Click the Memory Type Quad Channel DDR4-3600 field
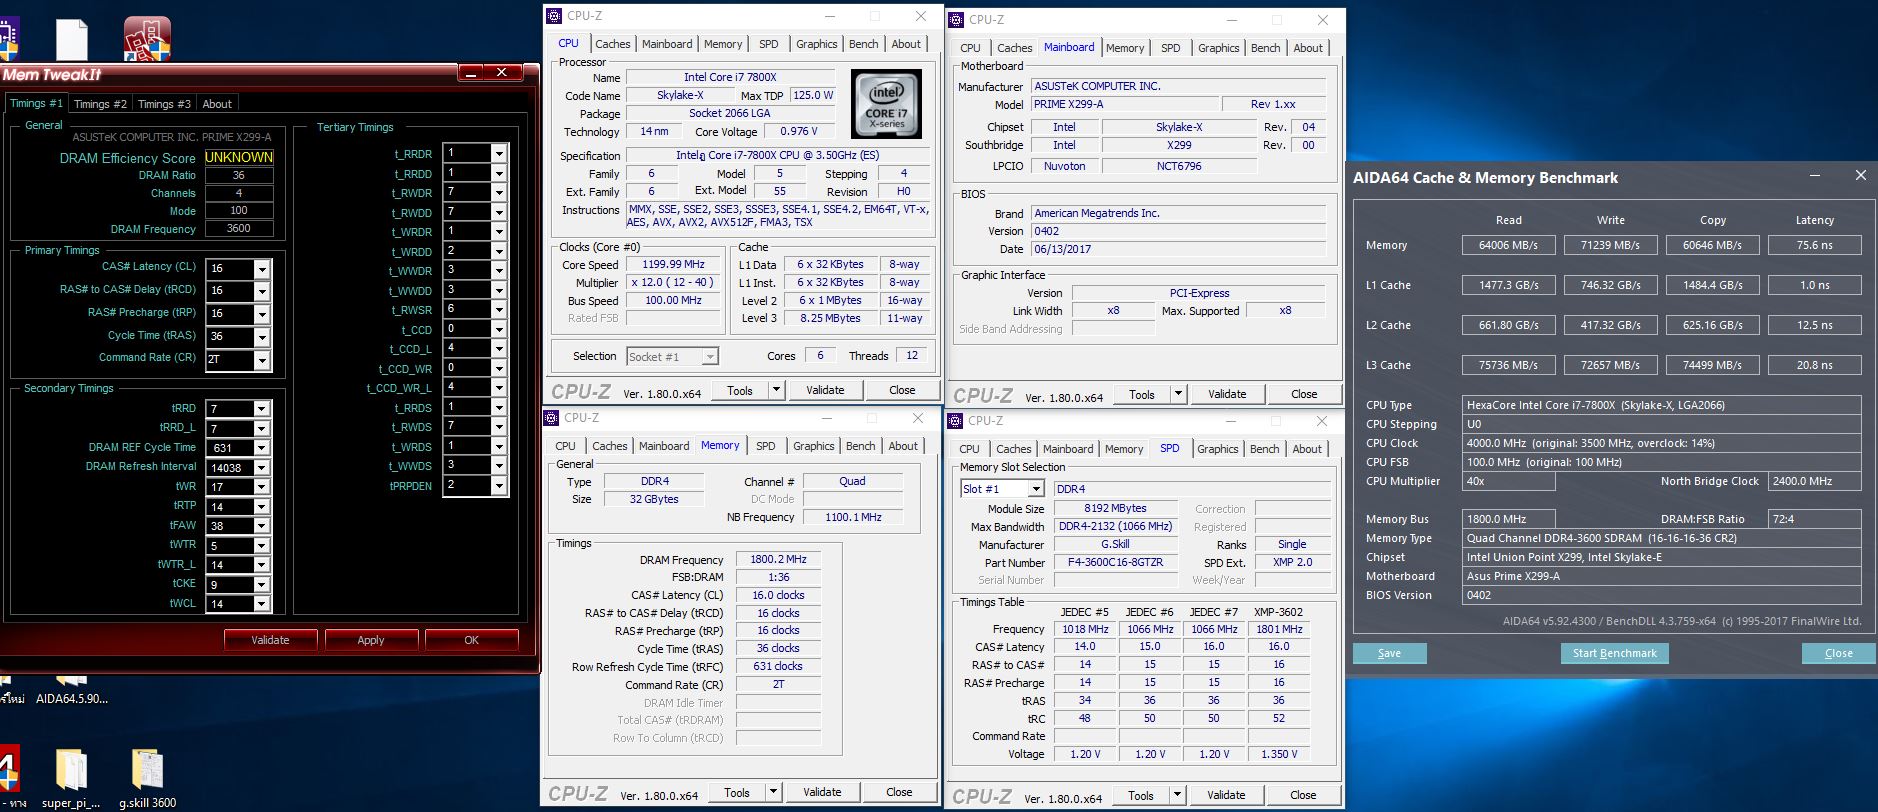 pos(1661,538)
